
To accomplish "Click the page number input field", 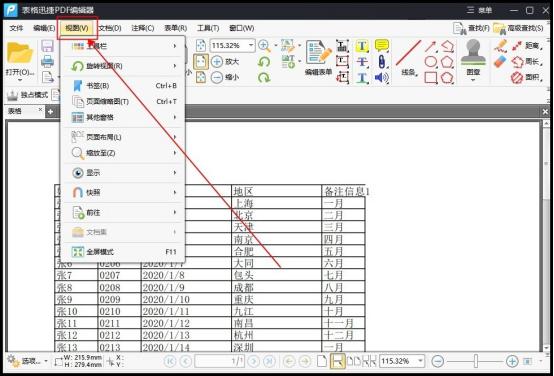I will coord(219,361).
